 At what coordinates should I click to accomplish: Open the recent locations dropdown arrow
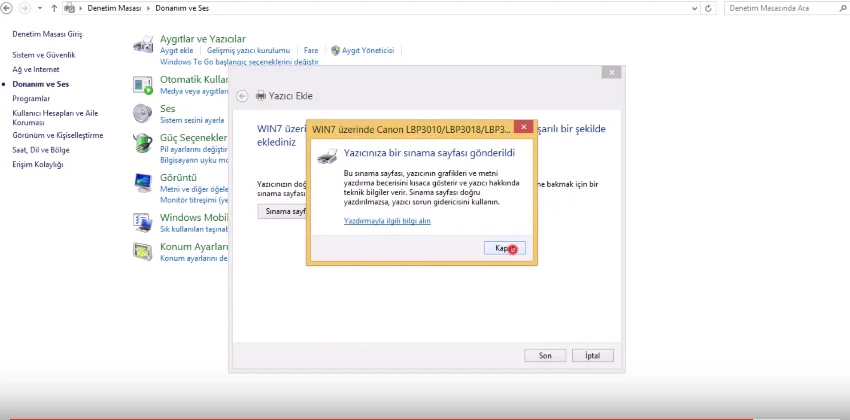[40, 9]
